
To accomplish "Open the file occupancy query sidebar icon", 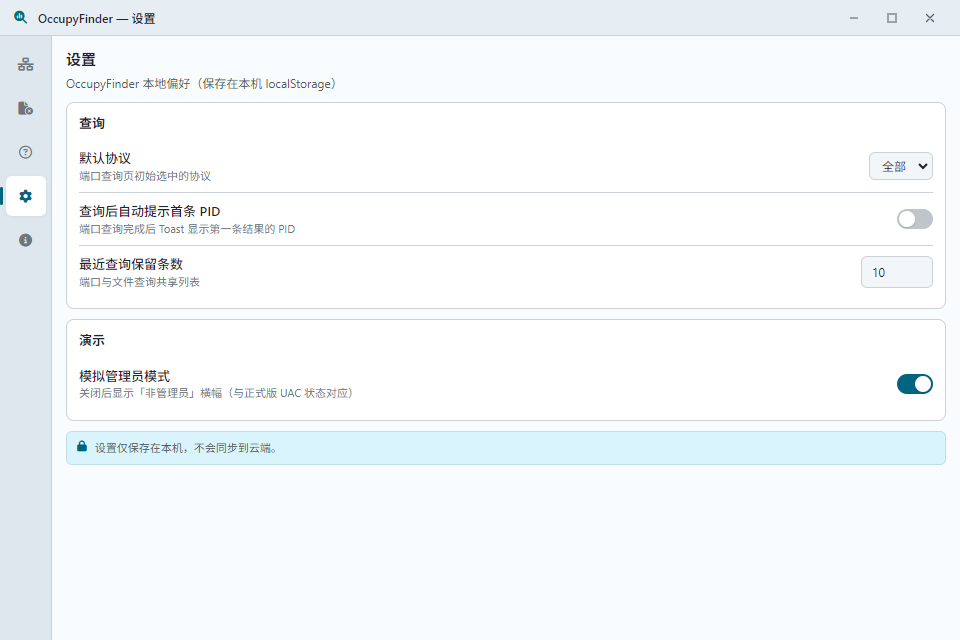I will (x=26, y=108).
